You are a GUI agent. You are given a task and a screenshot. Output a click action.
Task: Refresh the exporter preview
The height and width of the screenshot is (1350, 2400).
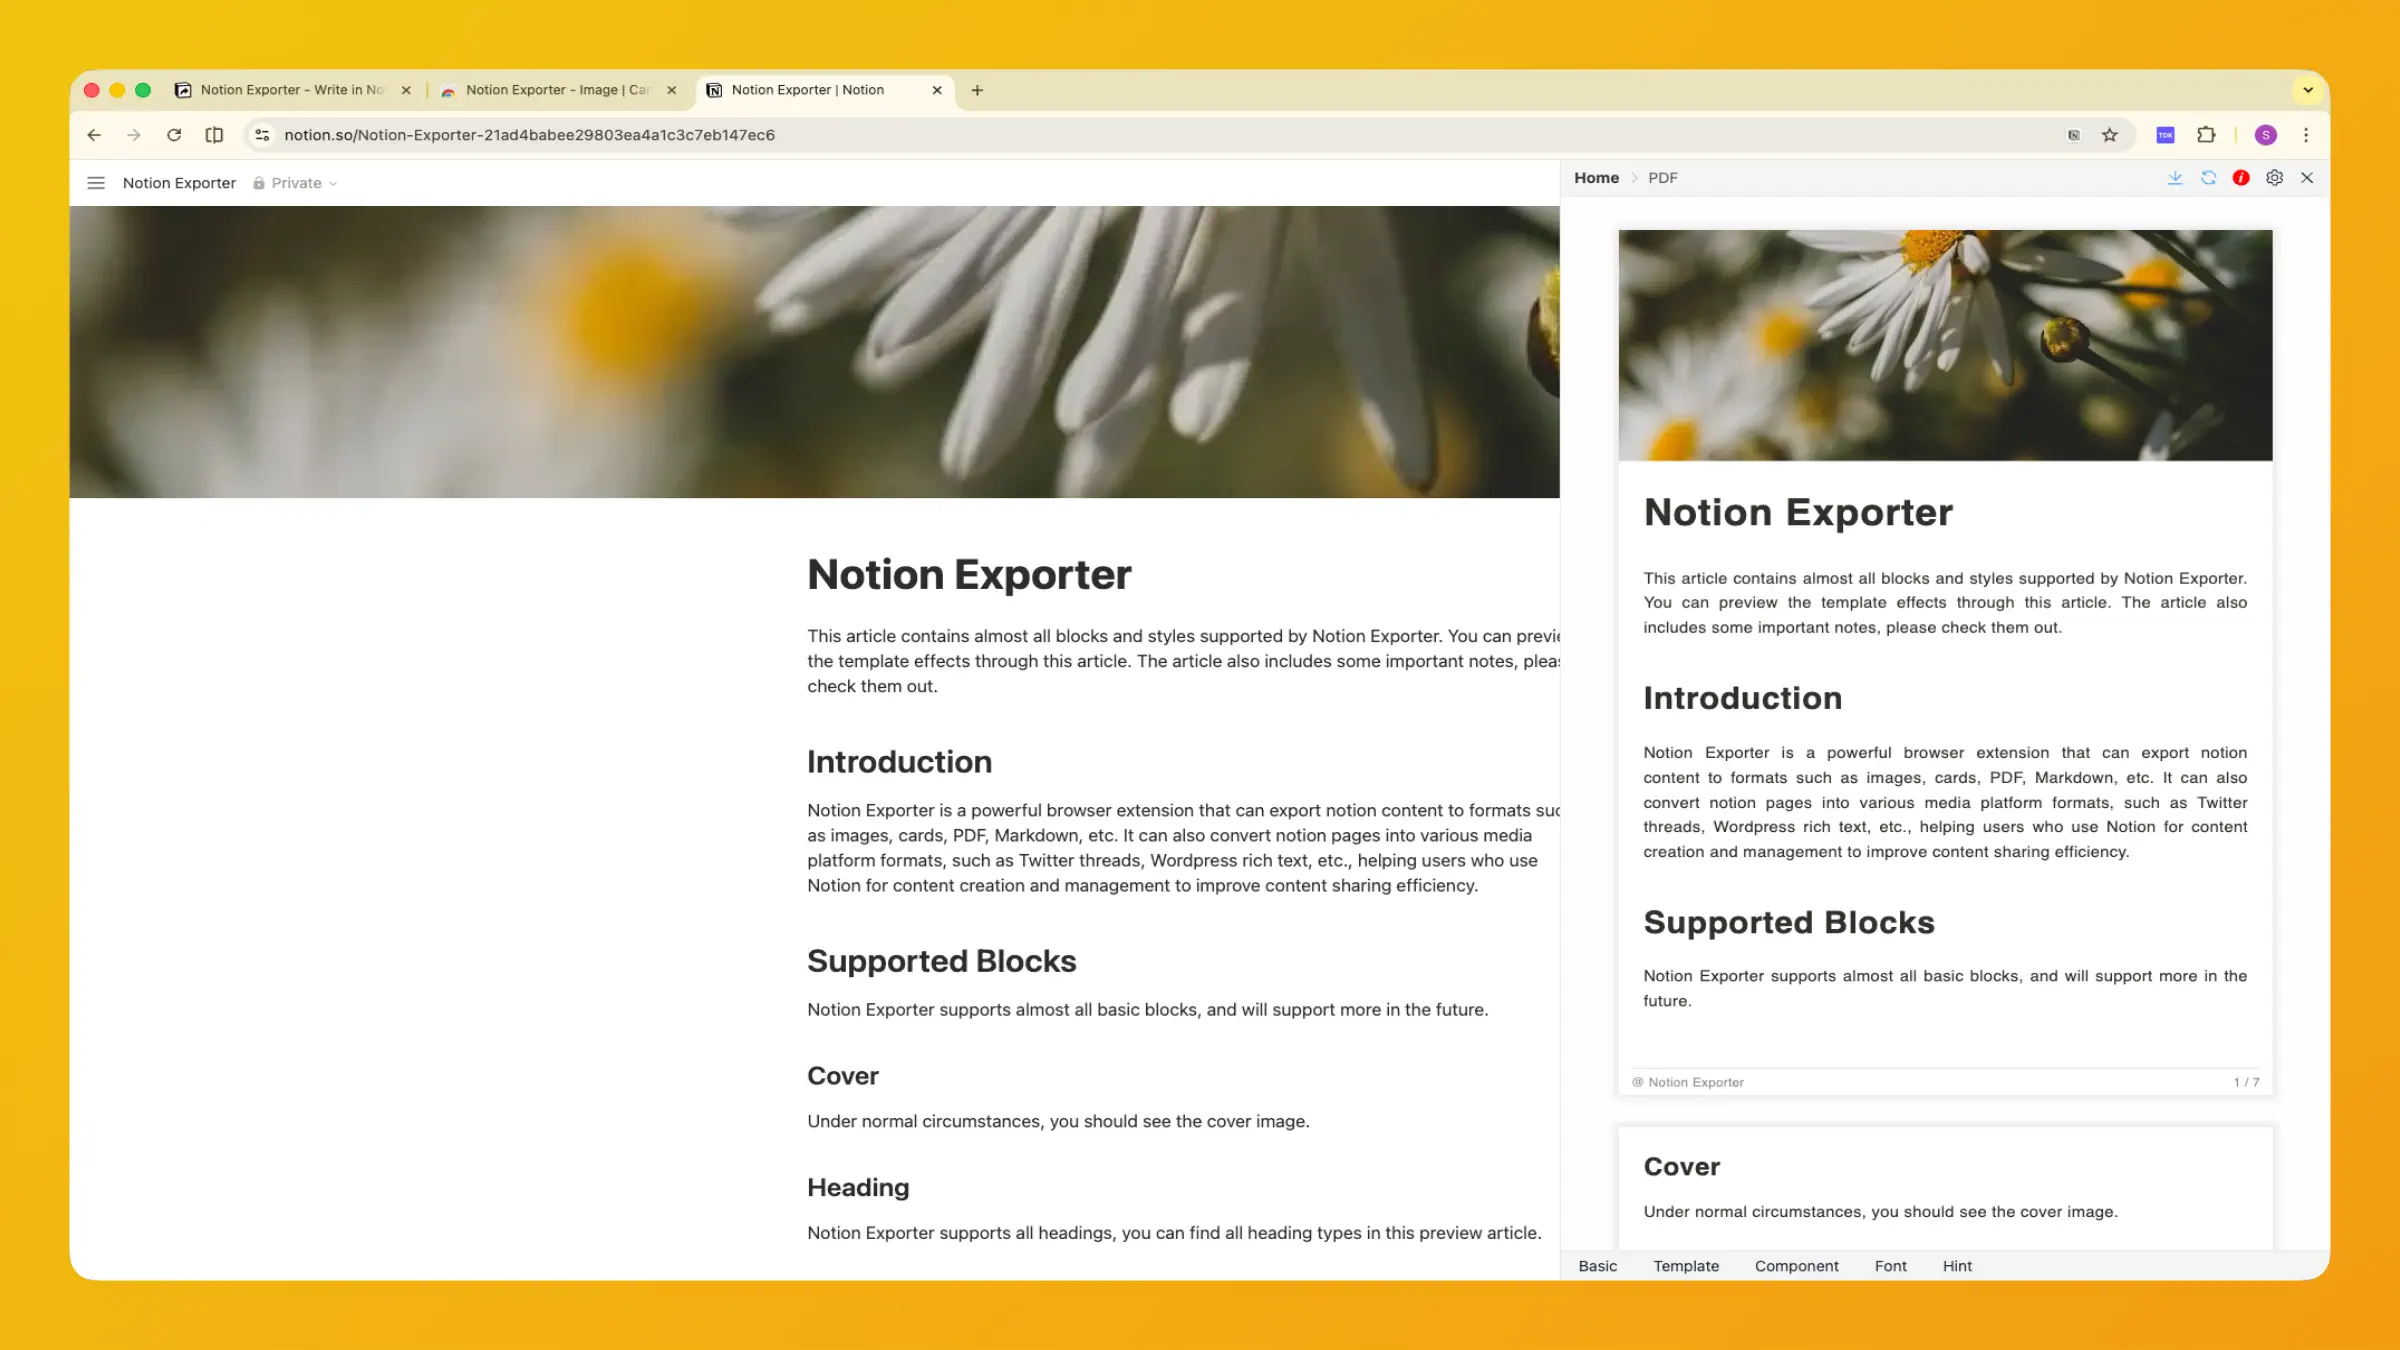tap(2208, 178)
